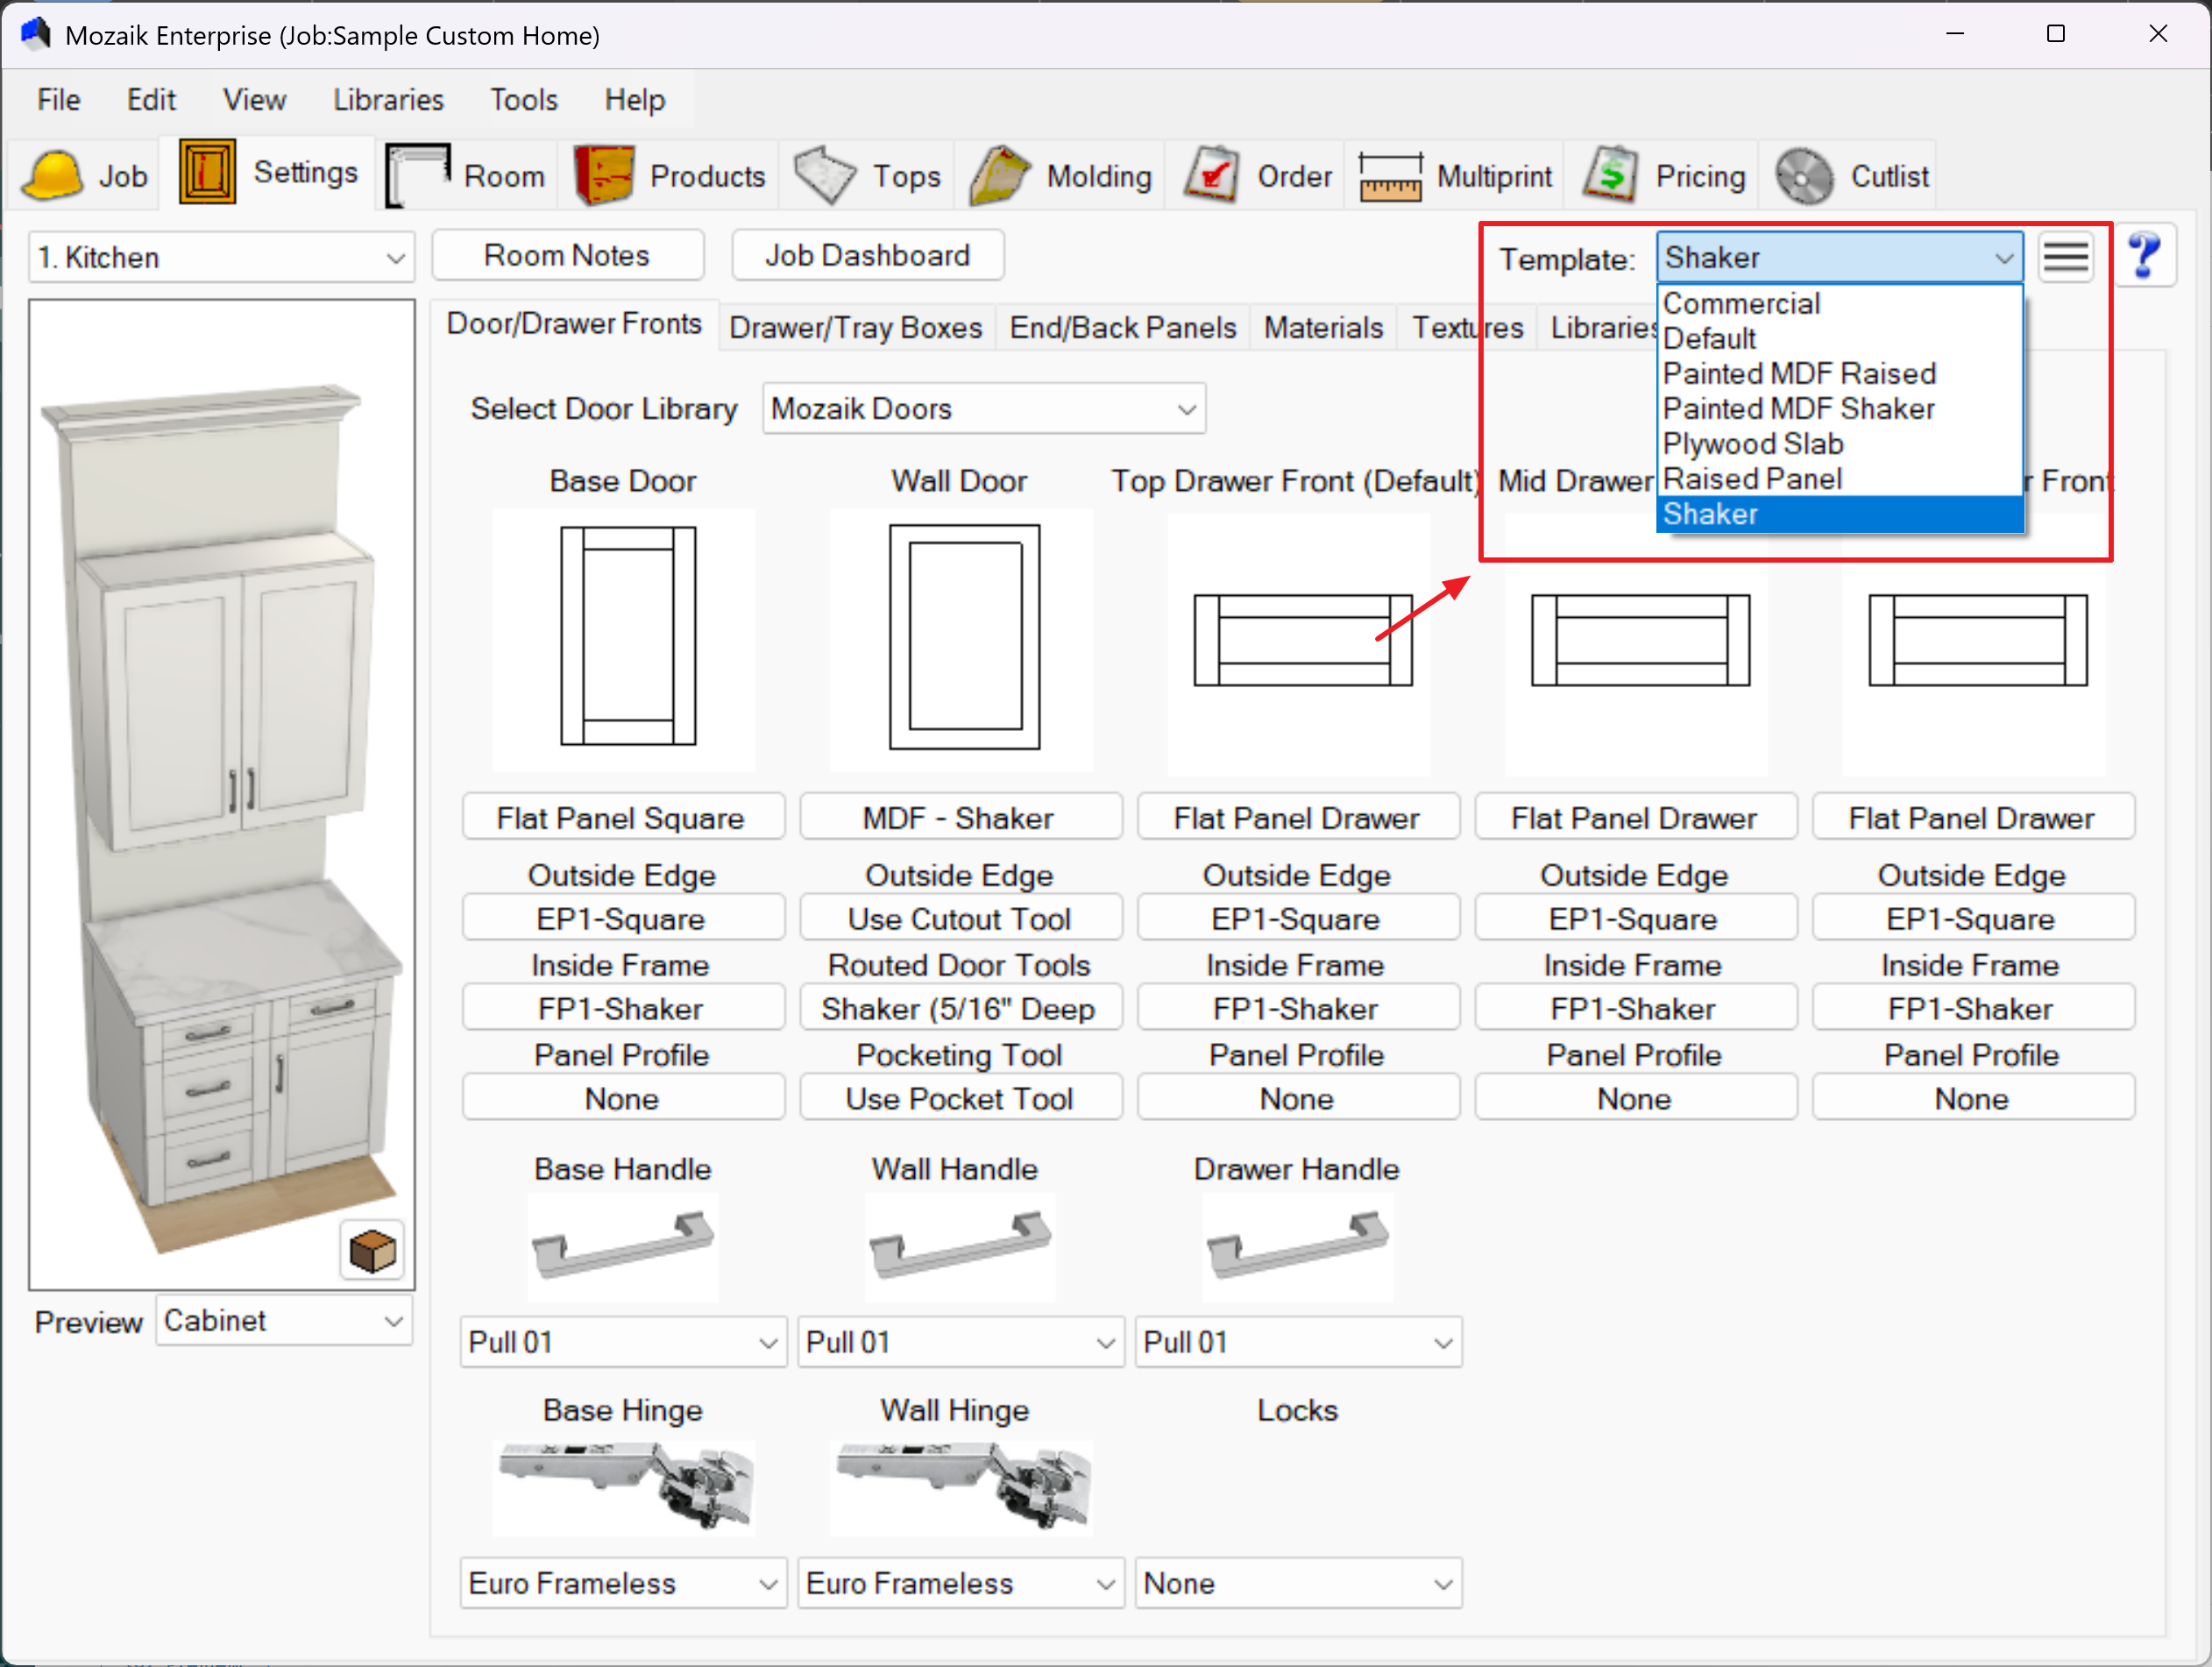Switch to the Drawer/Tray Boxes tab
This screenshot has width=2212, height=1667.
click(x=855, y=328)
